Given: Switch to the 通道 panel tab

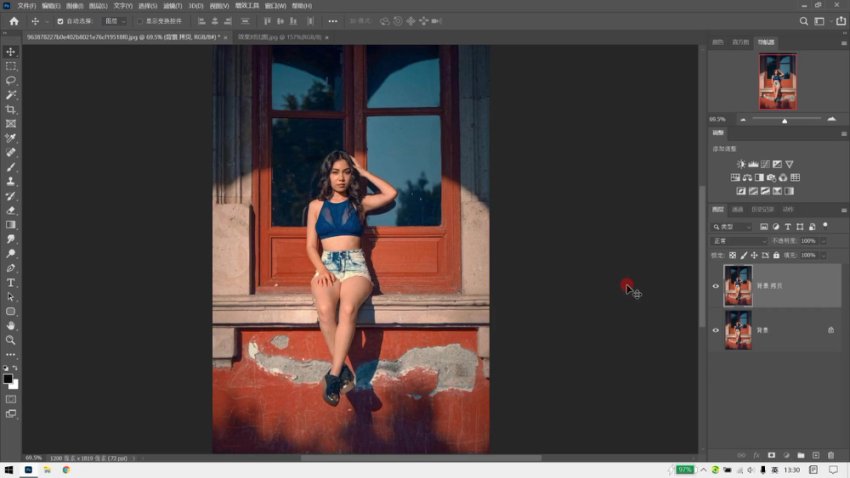Looking at the screenshot, I should pos(738,209).
